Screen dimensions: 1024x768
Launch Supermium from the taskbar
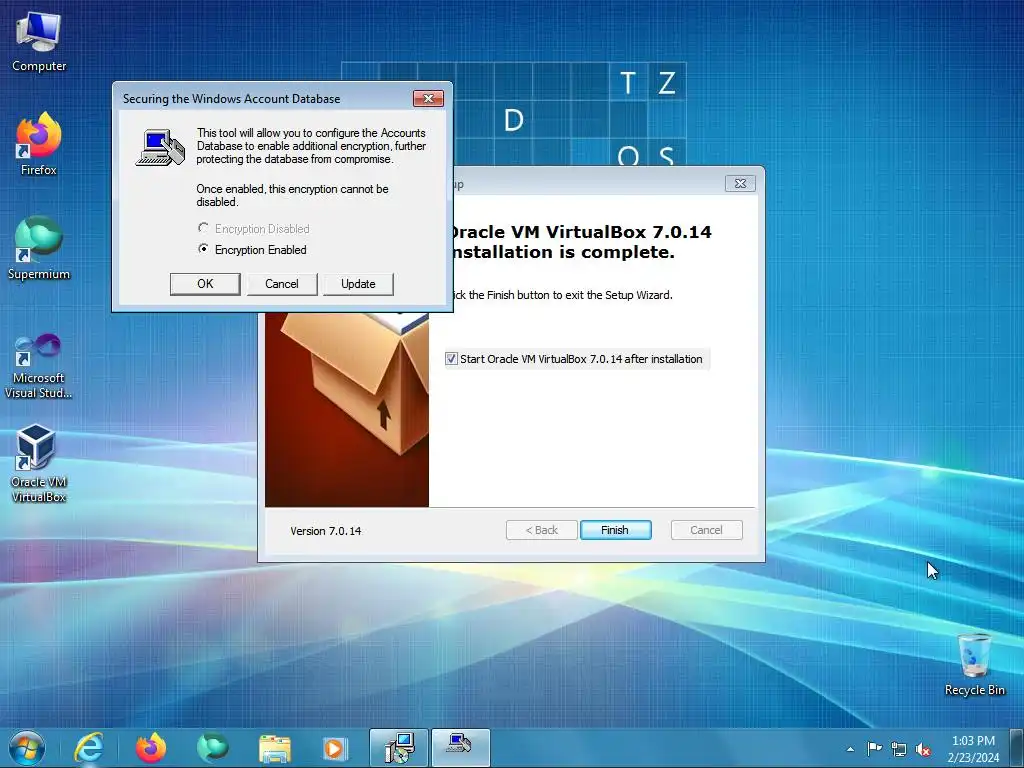(x=213, y=748)
